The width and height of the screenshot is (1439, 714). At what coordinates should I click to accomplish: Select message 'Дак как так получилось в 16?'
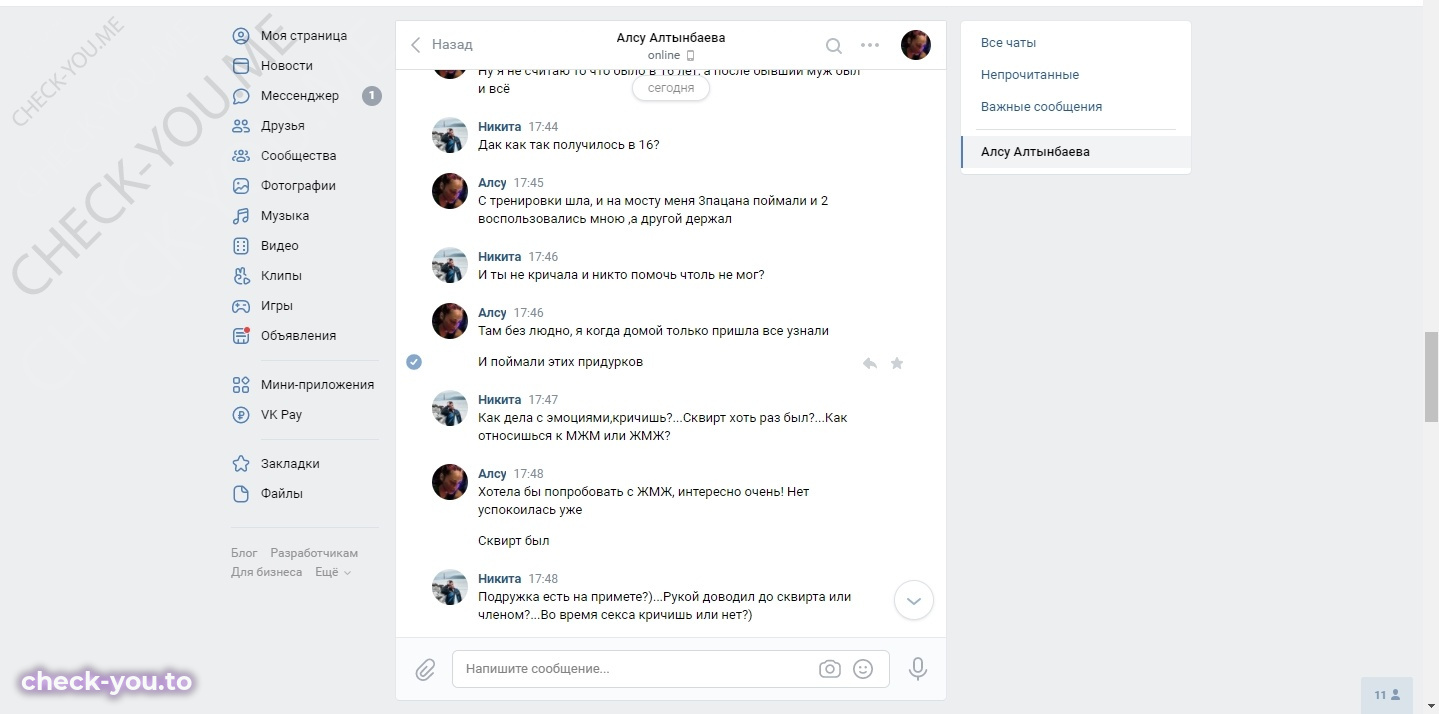[x=569, y=145]
